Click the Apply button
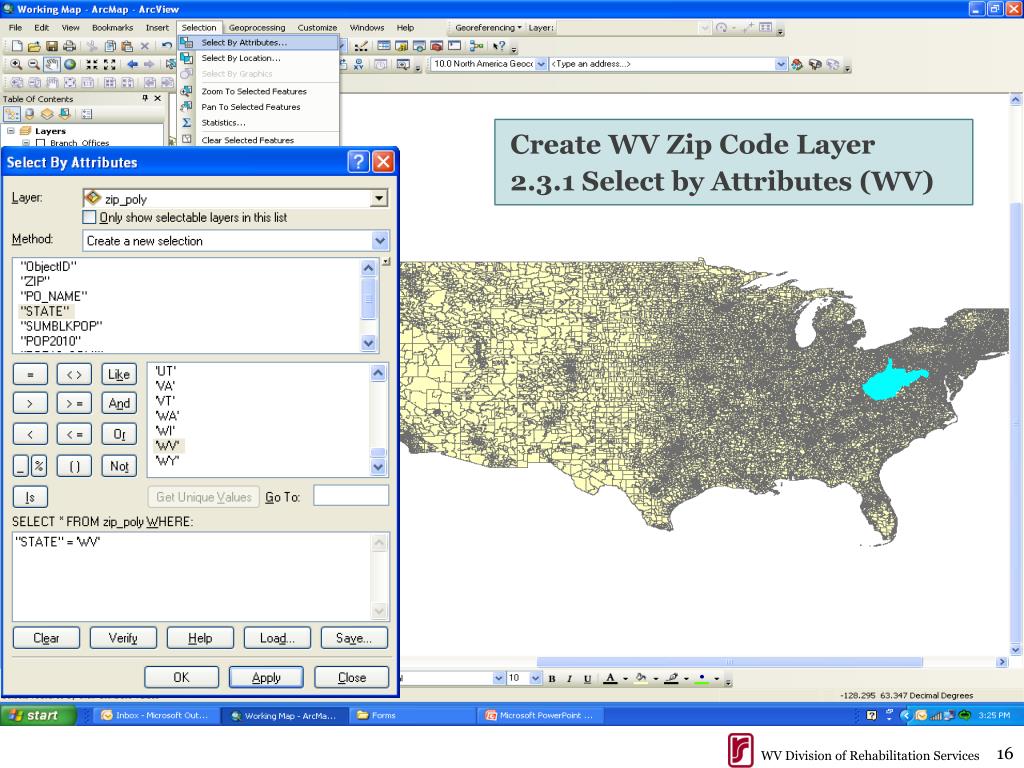The image size is (1024, 768). pyautogui.click(x=266, y=677)
